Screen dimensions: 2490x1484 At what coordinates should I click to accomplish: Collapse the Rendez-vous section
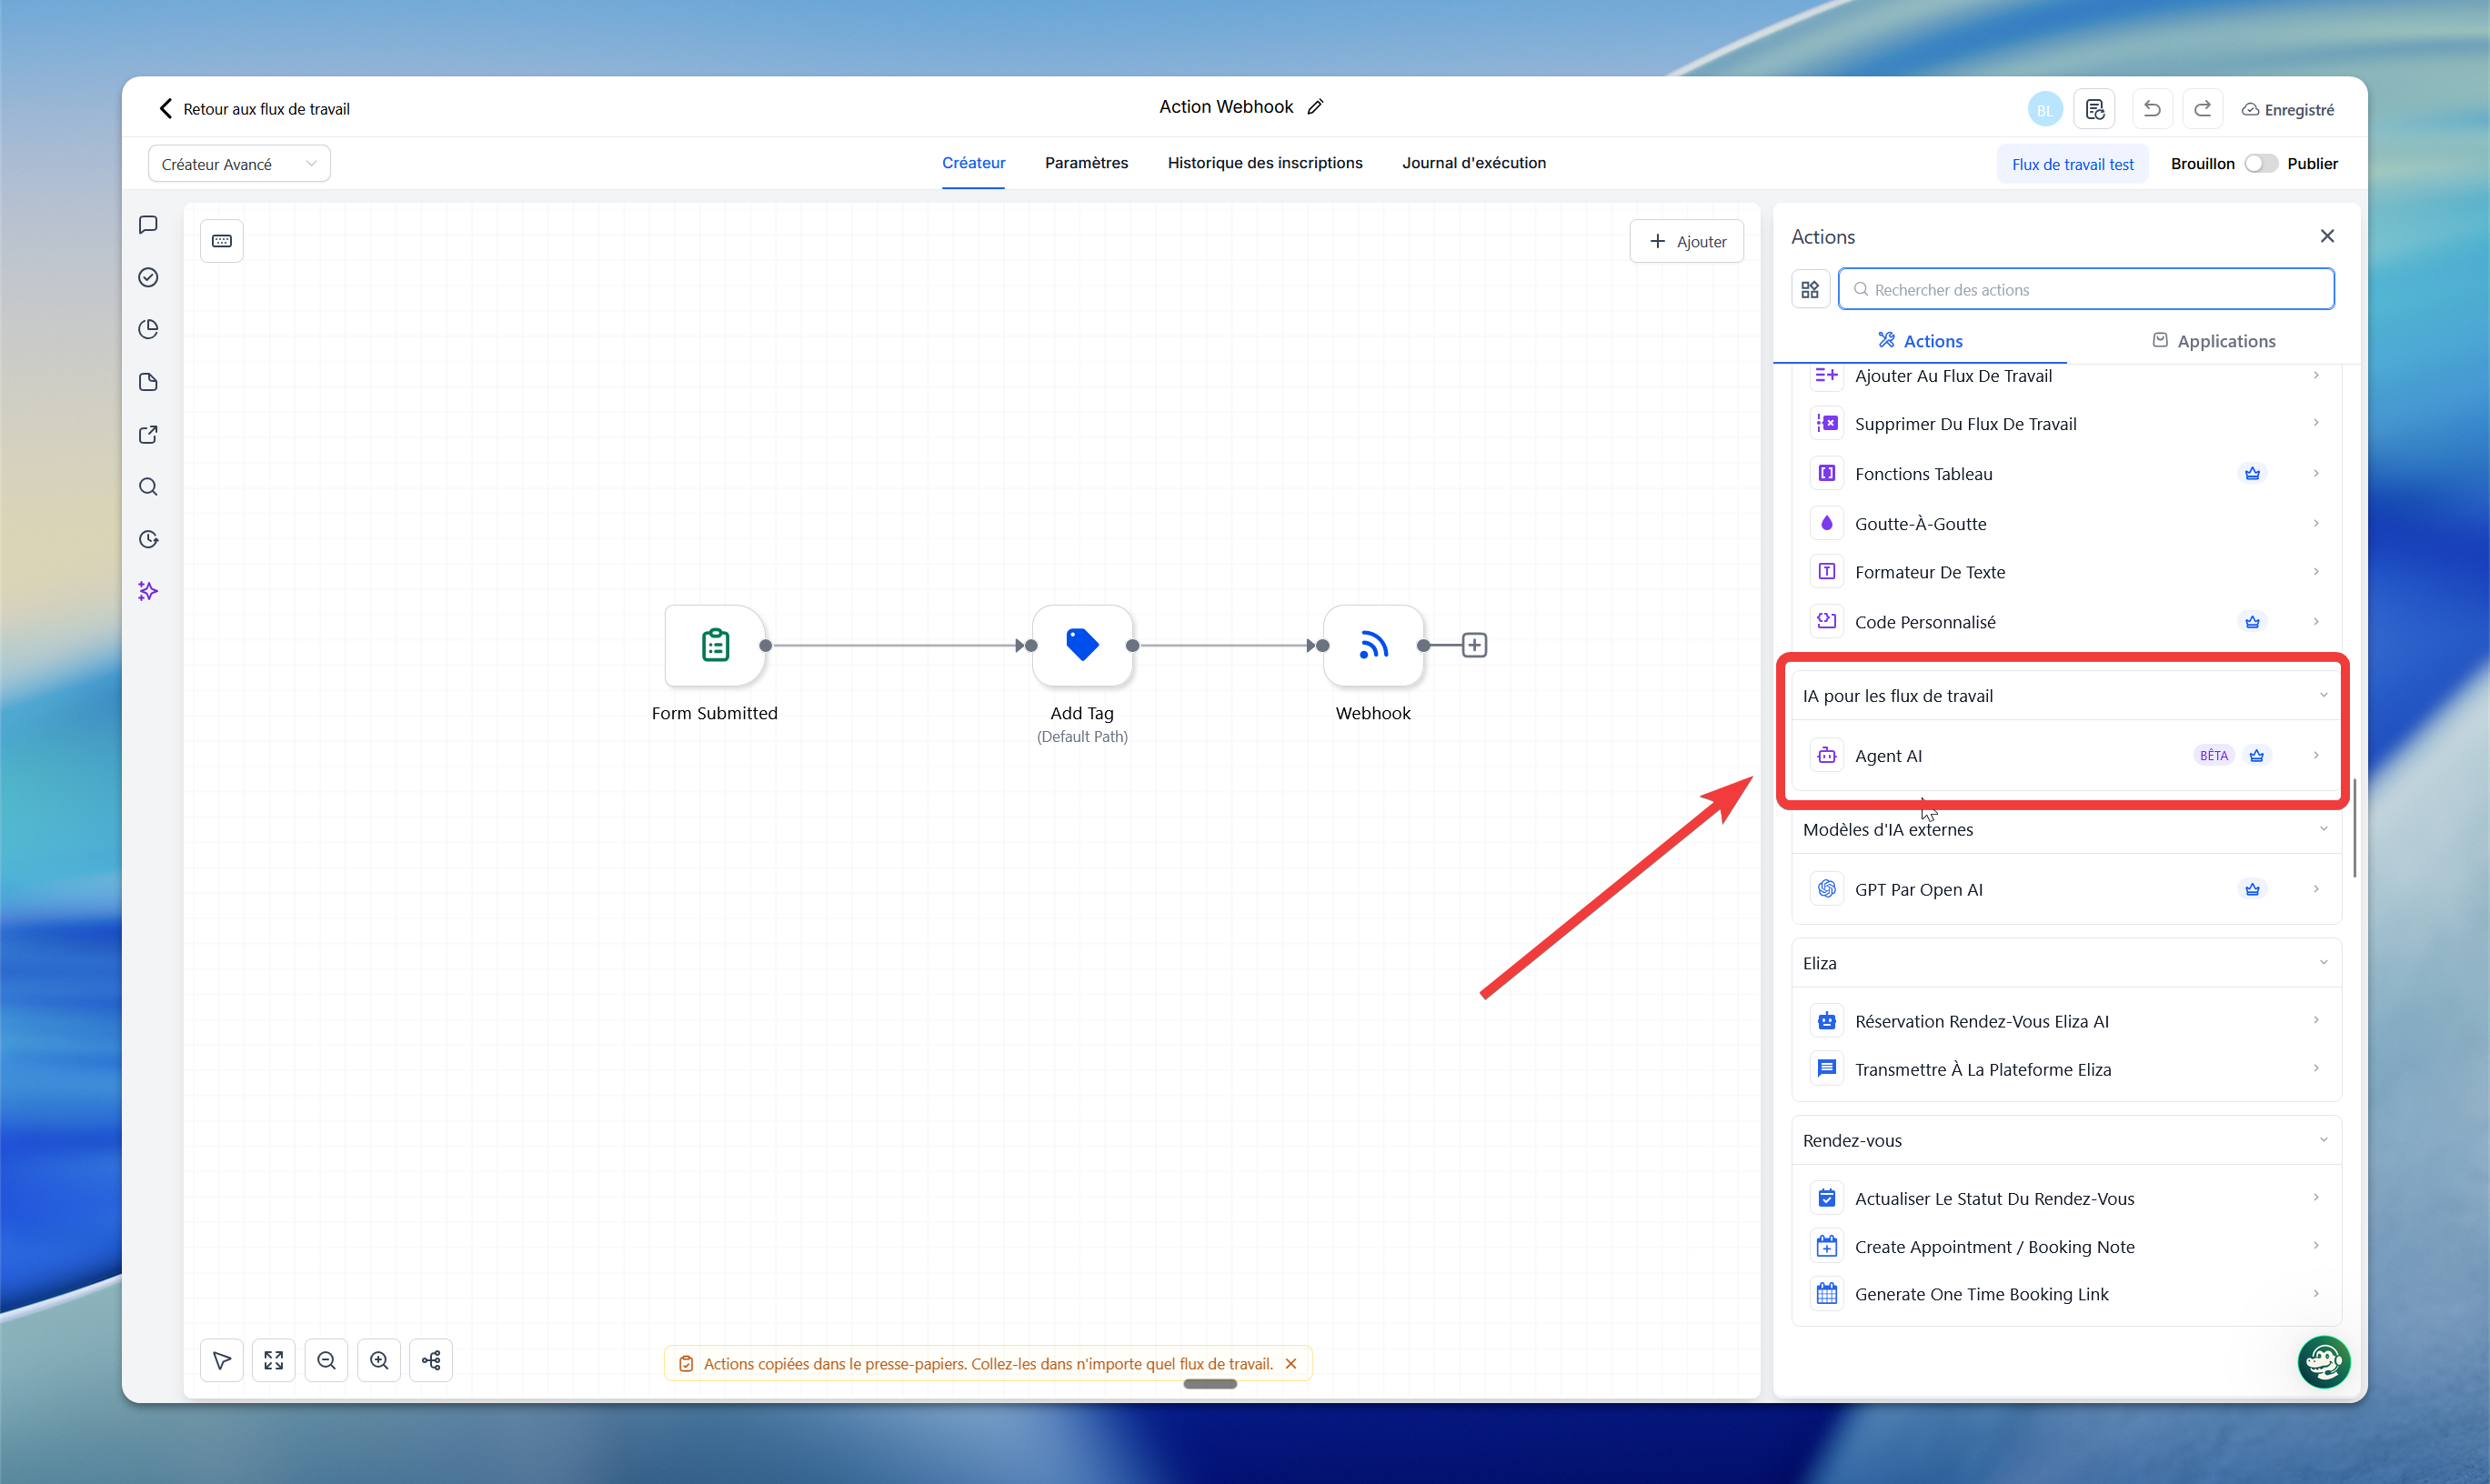pos(2323,1140)
